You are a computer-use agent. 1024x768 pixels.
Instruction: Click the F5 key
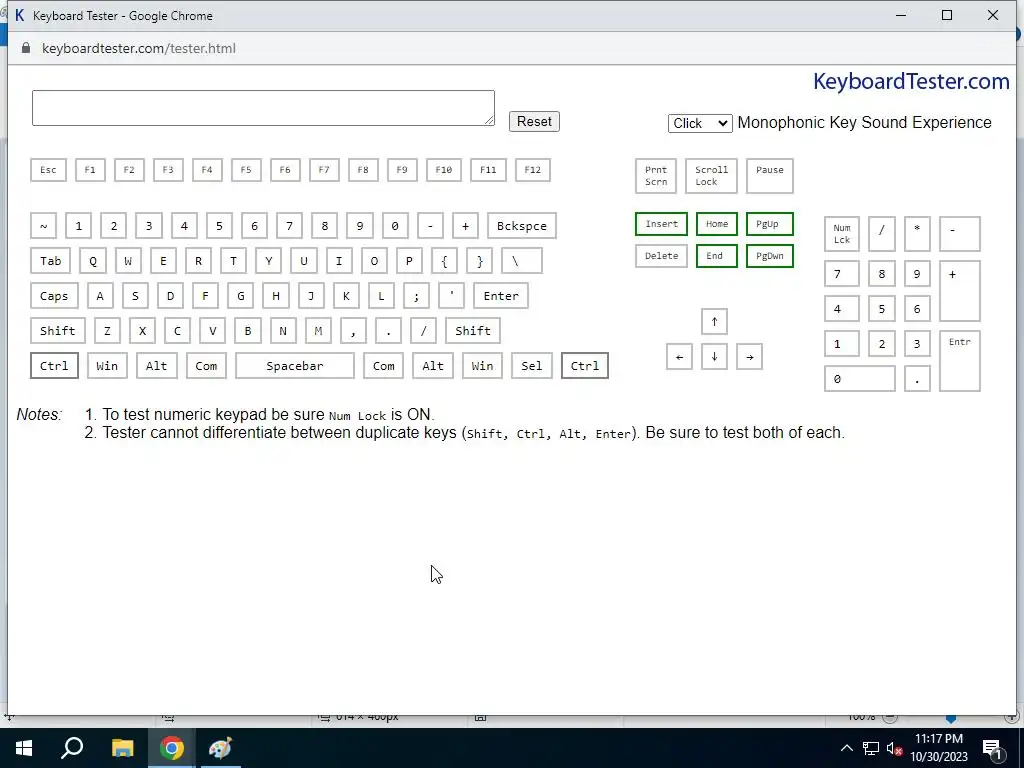246,170
